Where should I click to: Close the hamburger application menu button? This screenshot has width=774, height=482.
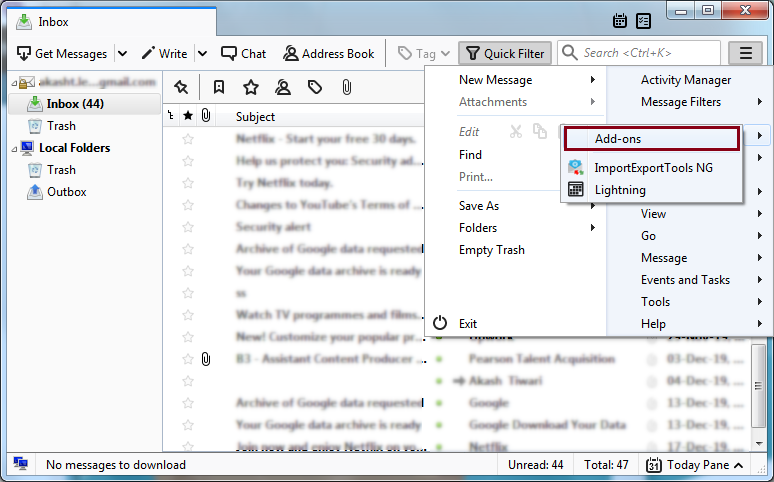746,53
